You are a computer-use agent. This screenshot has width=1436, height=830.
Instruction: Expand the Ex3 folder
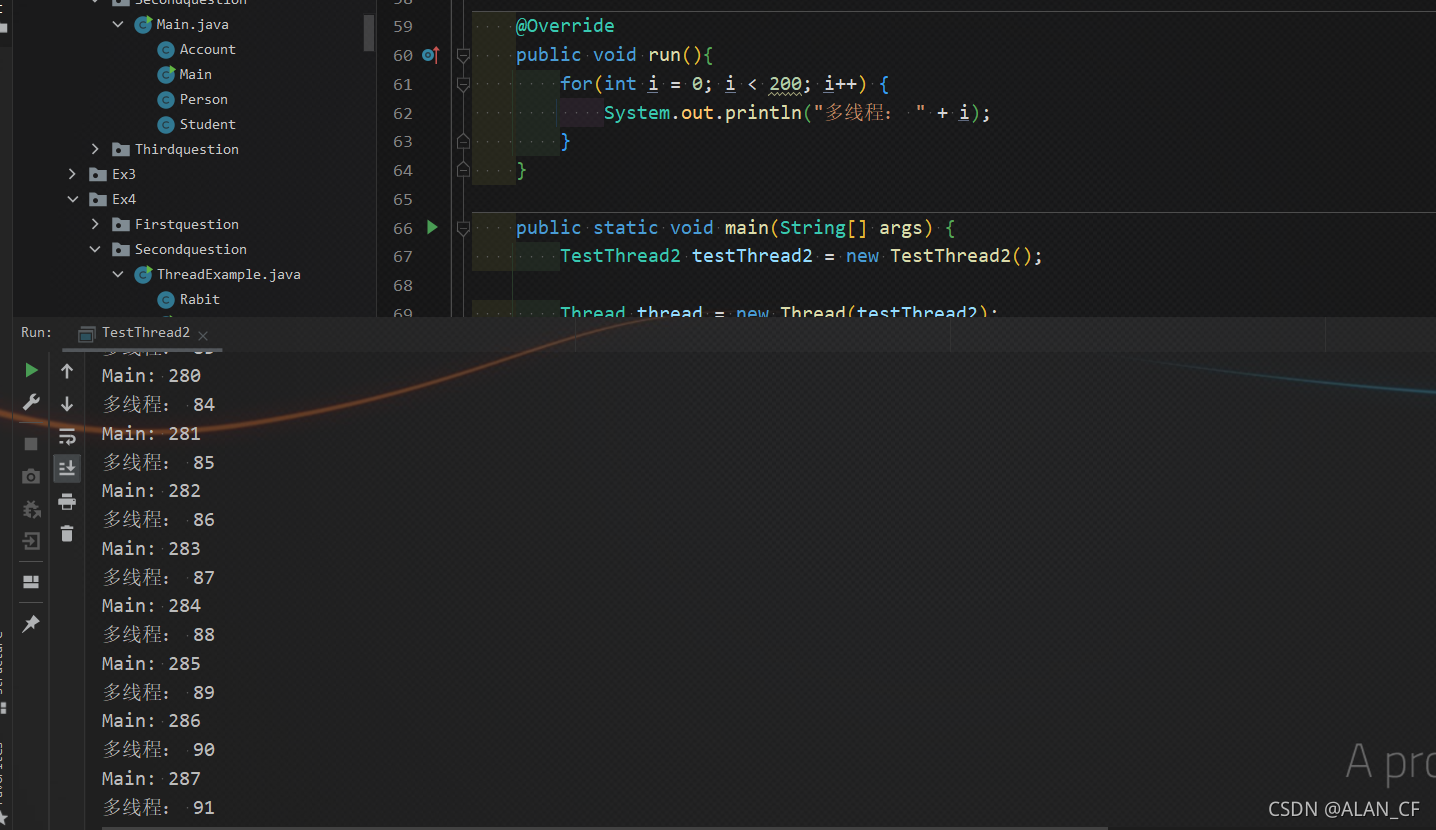73,174
